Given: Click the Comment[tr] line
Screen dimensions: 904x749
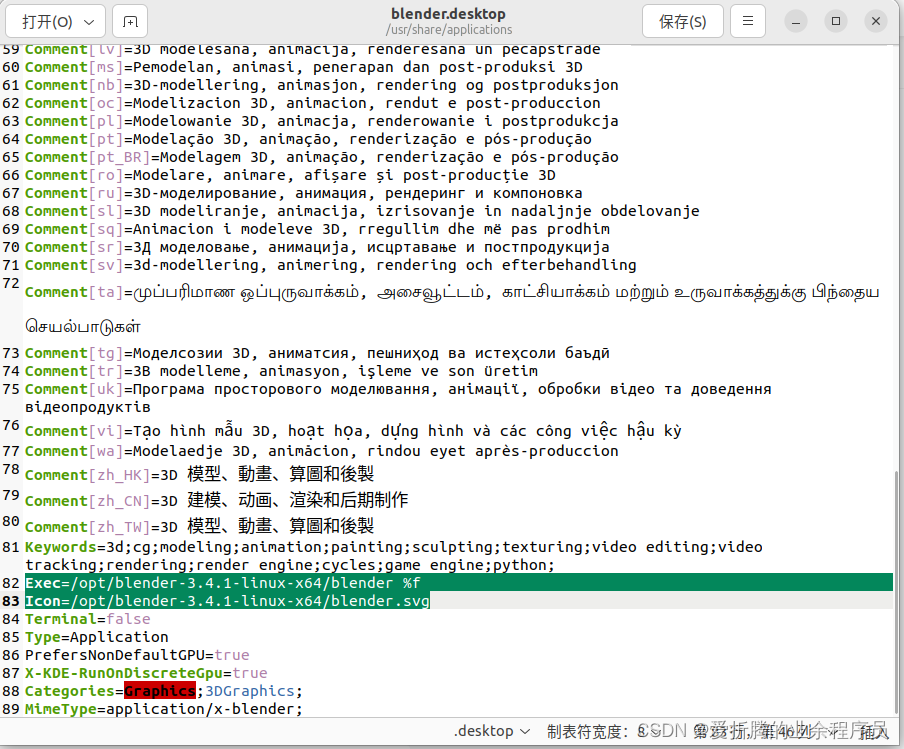Looking at the screenshot, I should point(281,371).
